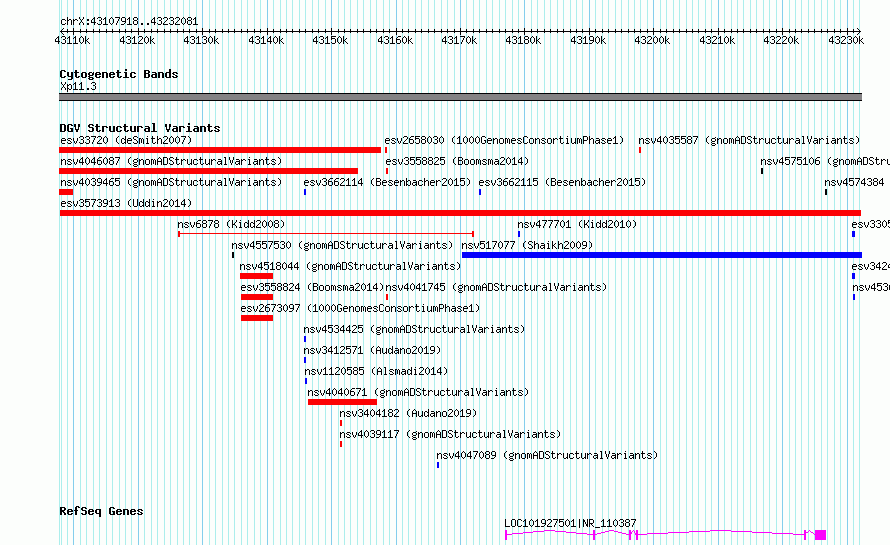Image resolution: width=890 pixels, height=545 pixels.
Task: Open nsv477701 (Kidd2010) variant
Action: click(x=577, y=224)
